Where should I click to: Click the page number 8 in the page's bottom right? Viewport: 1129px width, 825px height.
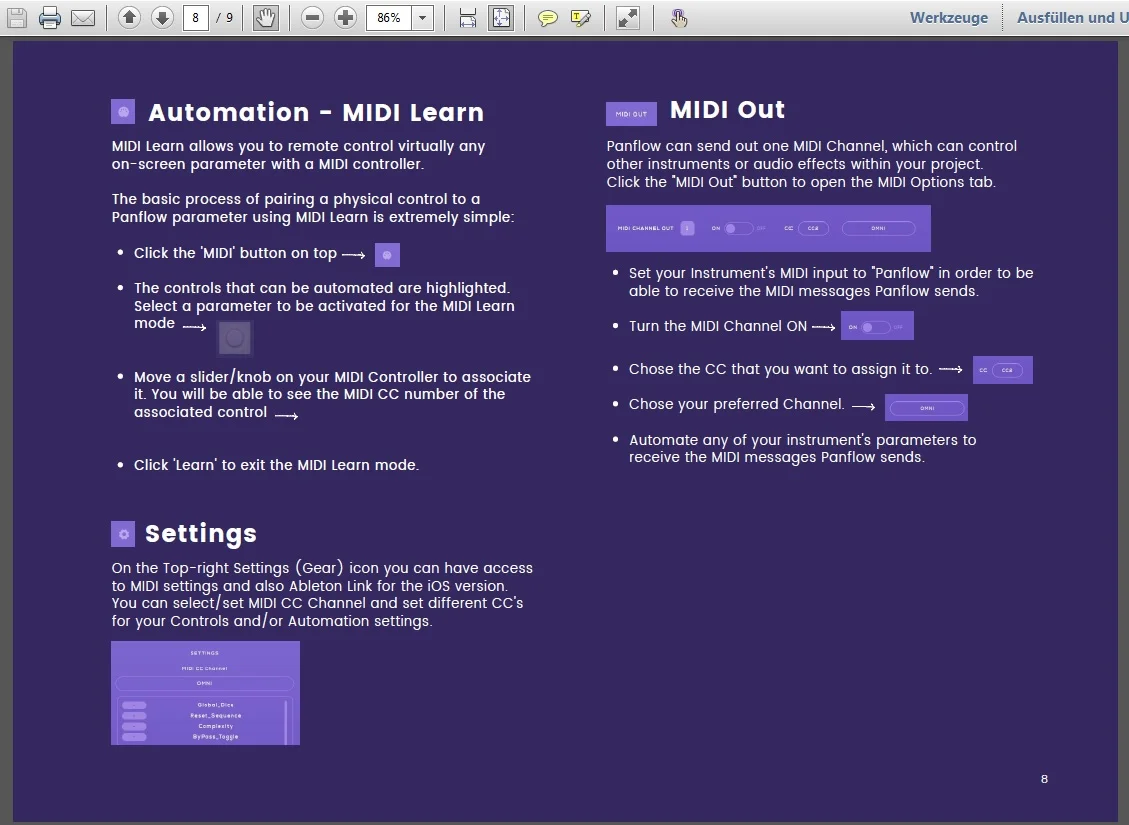[x=1044, y=779]
